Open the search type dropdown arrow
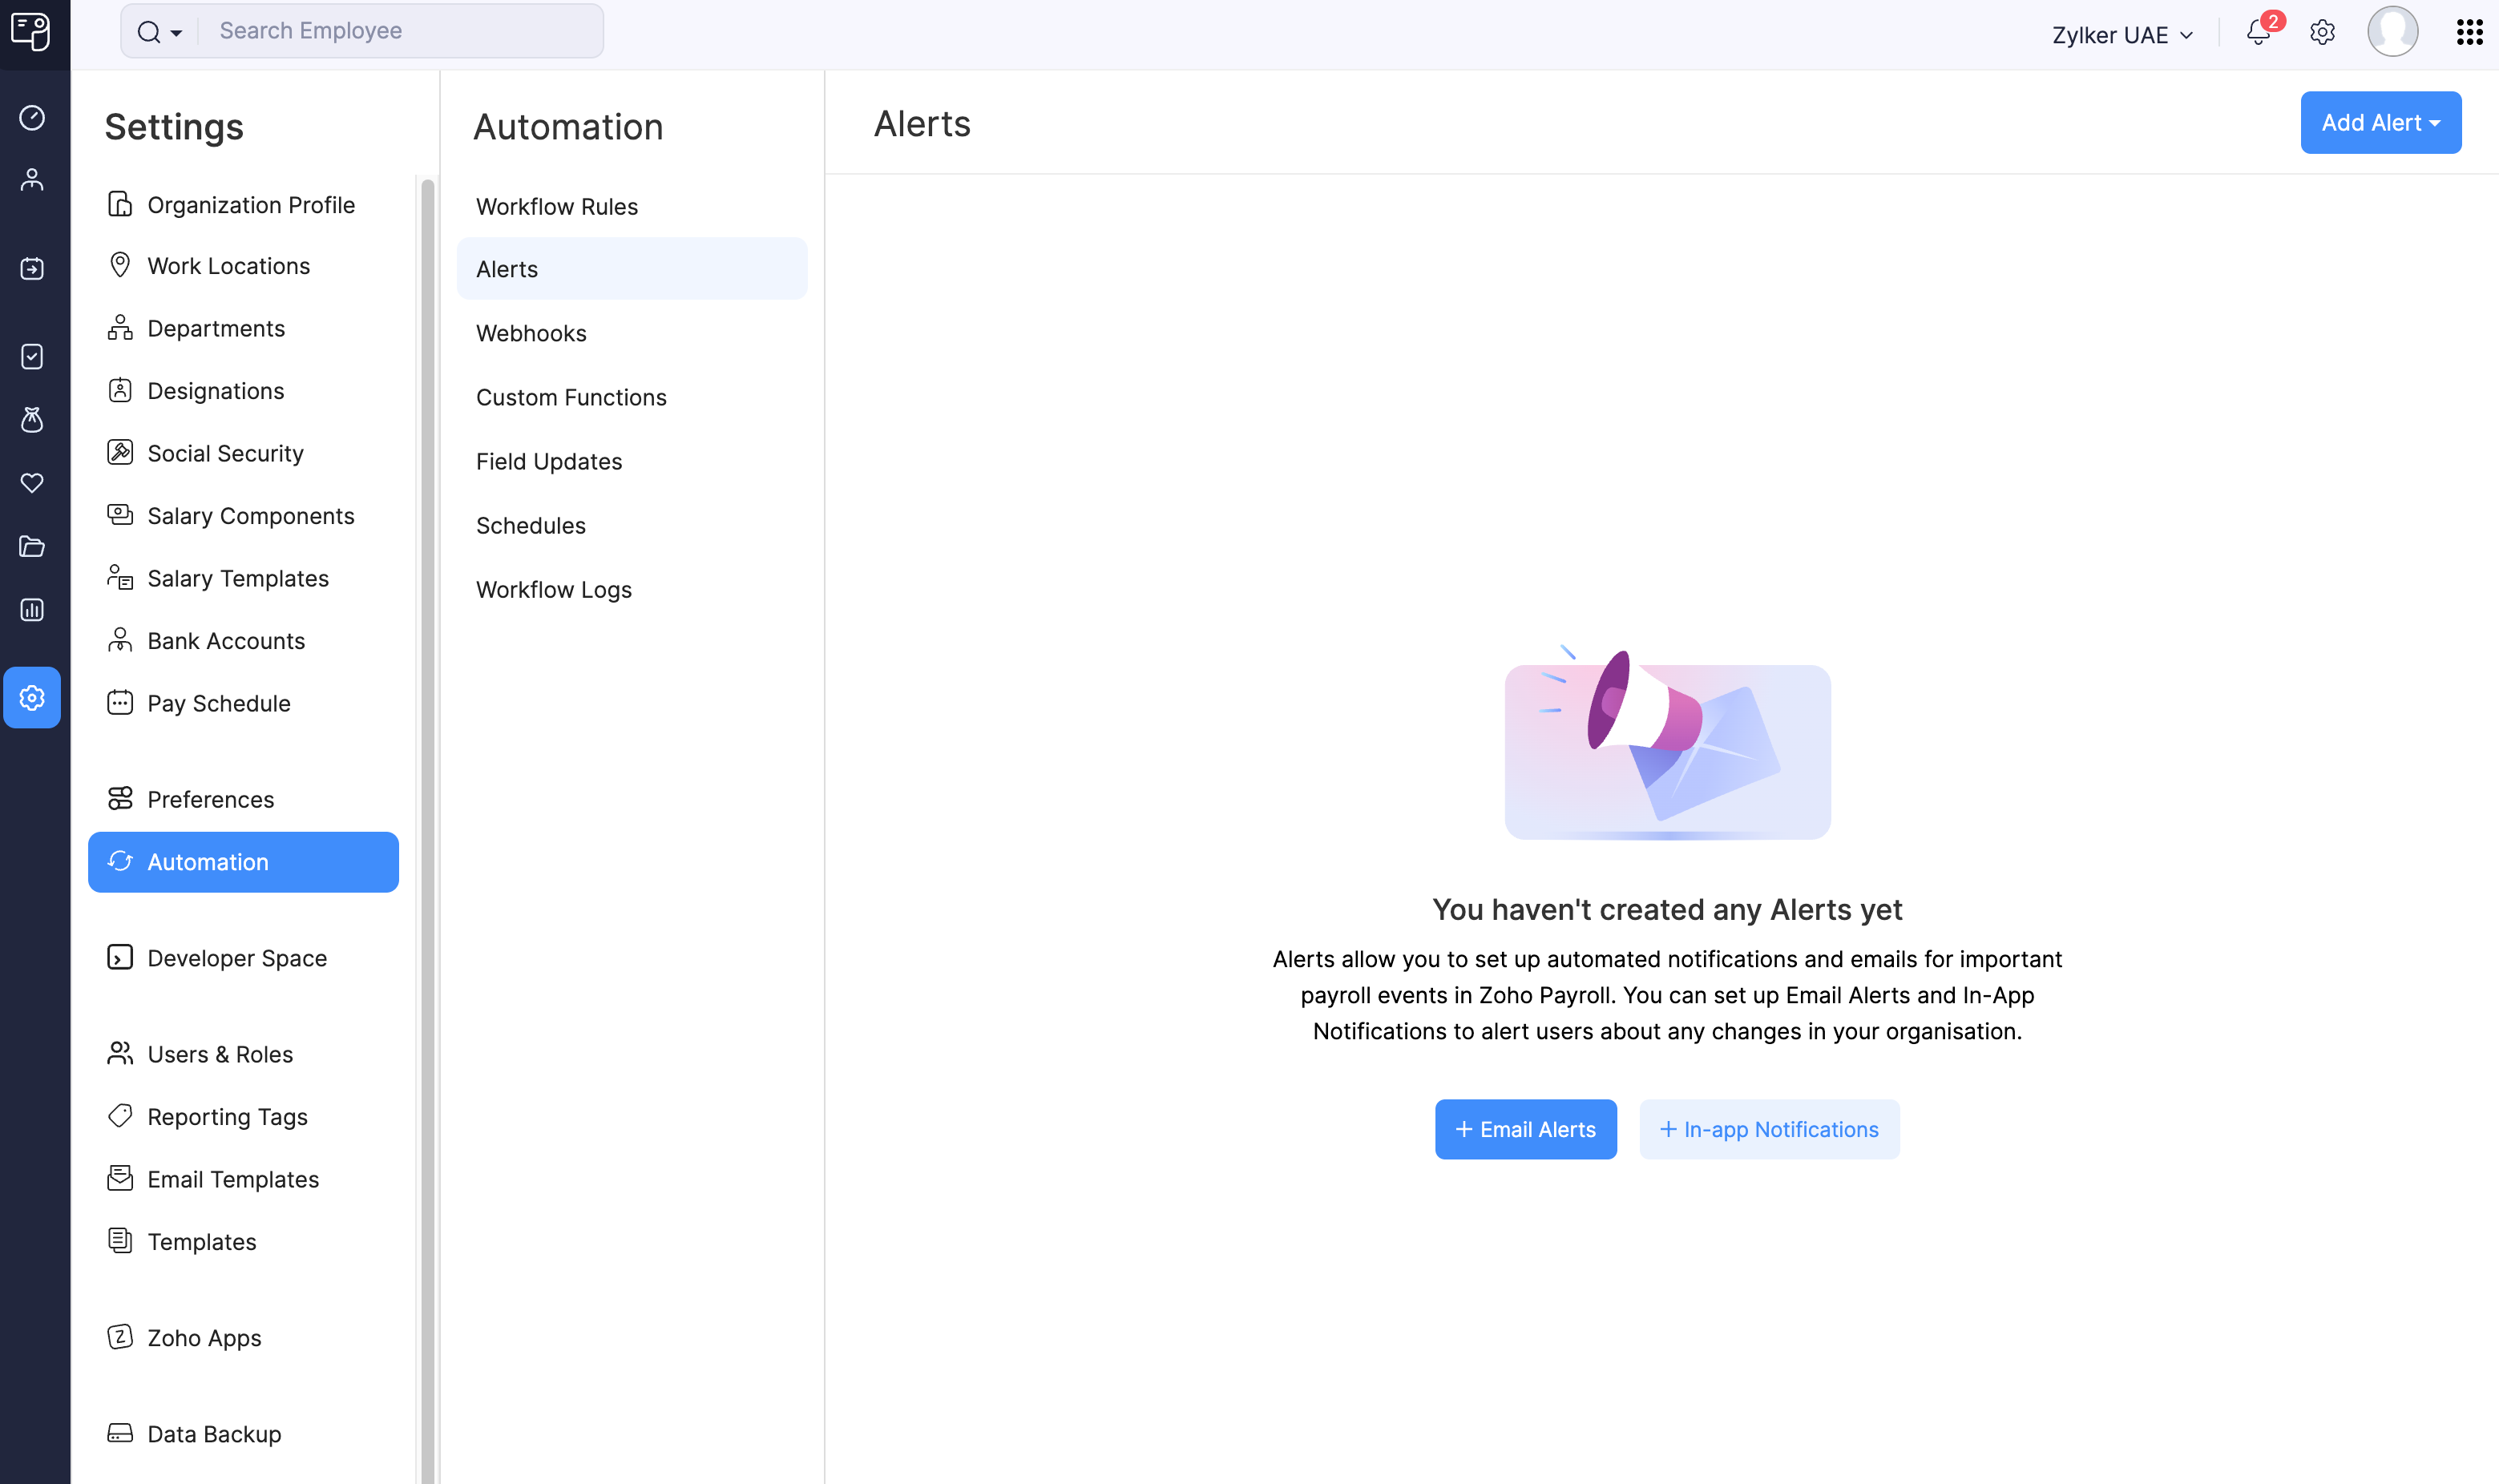 176,33
